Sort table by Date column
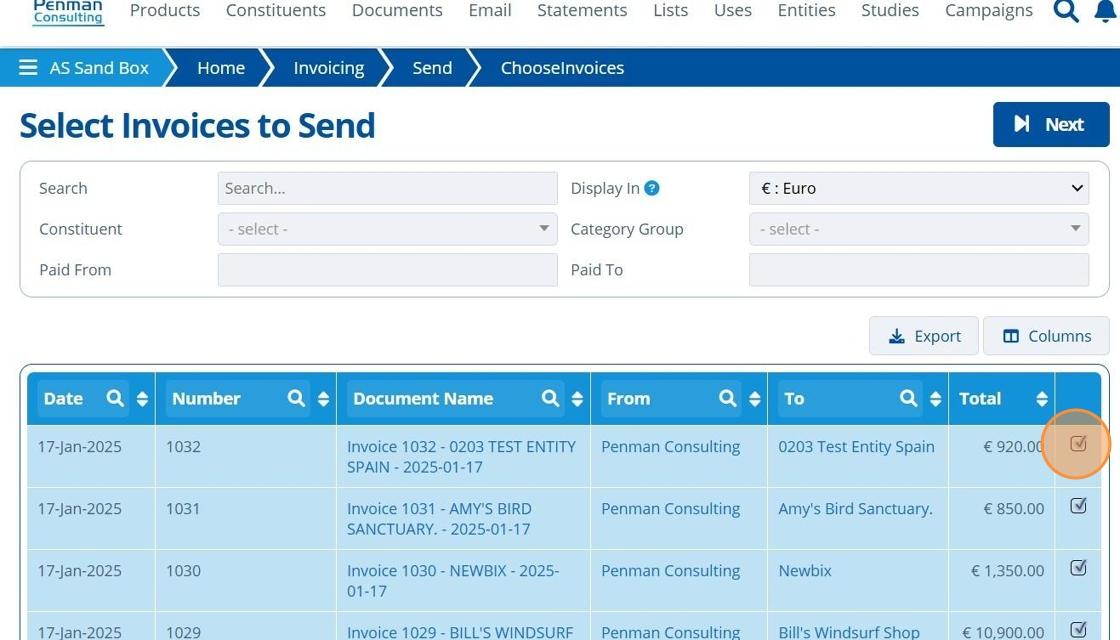 click(x=142, y=399)
